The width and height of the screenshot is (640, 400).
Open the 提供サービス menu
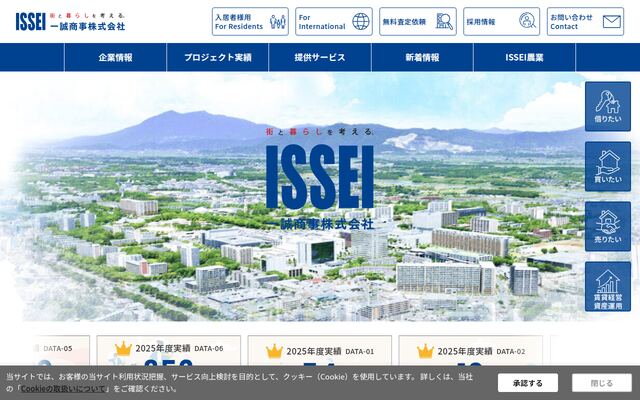click(x=320, y=58)
